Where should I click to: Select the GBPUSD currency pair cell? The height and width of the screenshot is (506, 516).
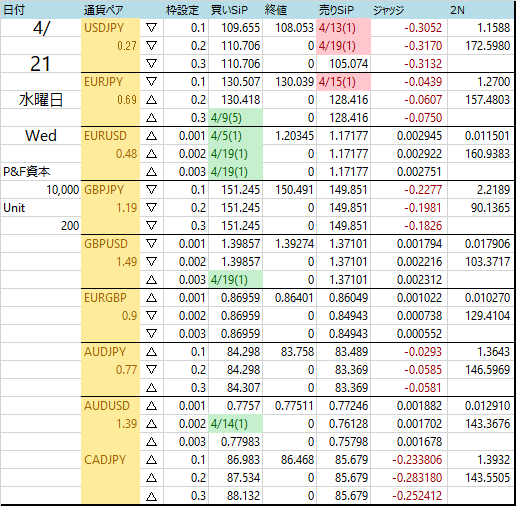pos(111,244)
